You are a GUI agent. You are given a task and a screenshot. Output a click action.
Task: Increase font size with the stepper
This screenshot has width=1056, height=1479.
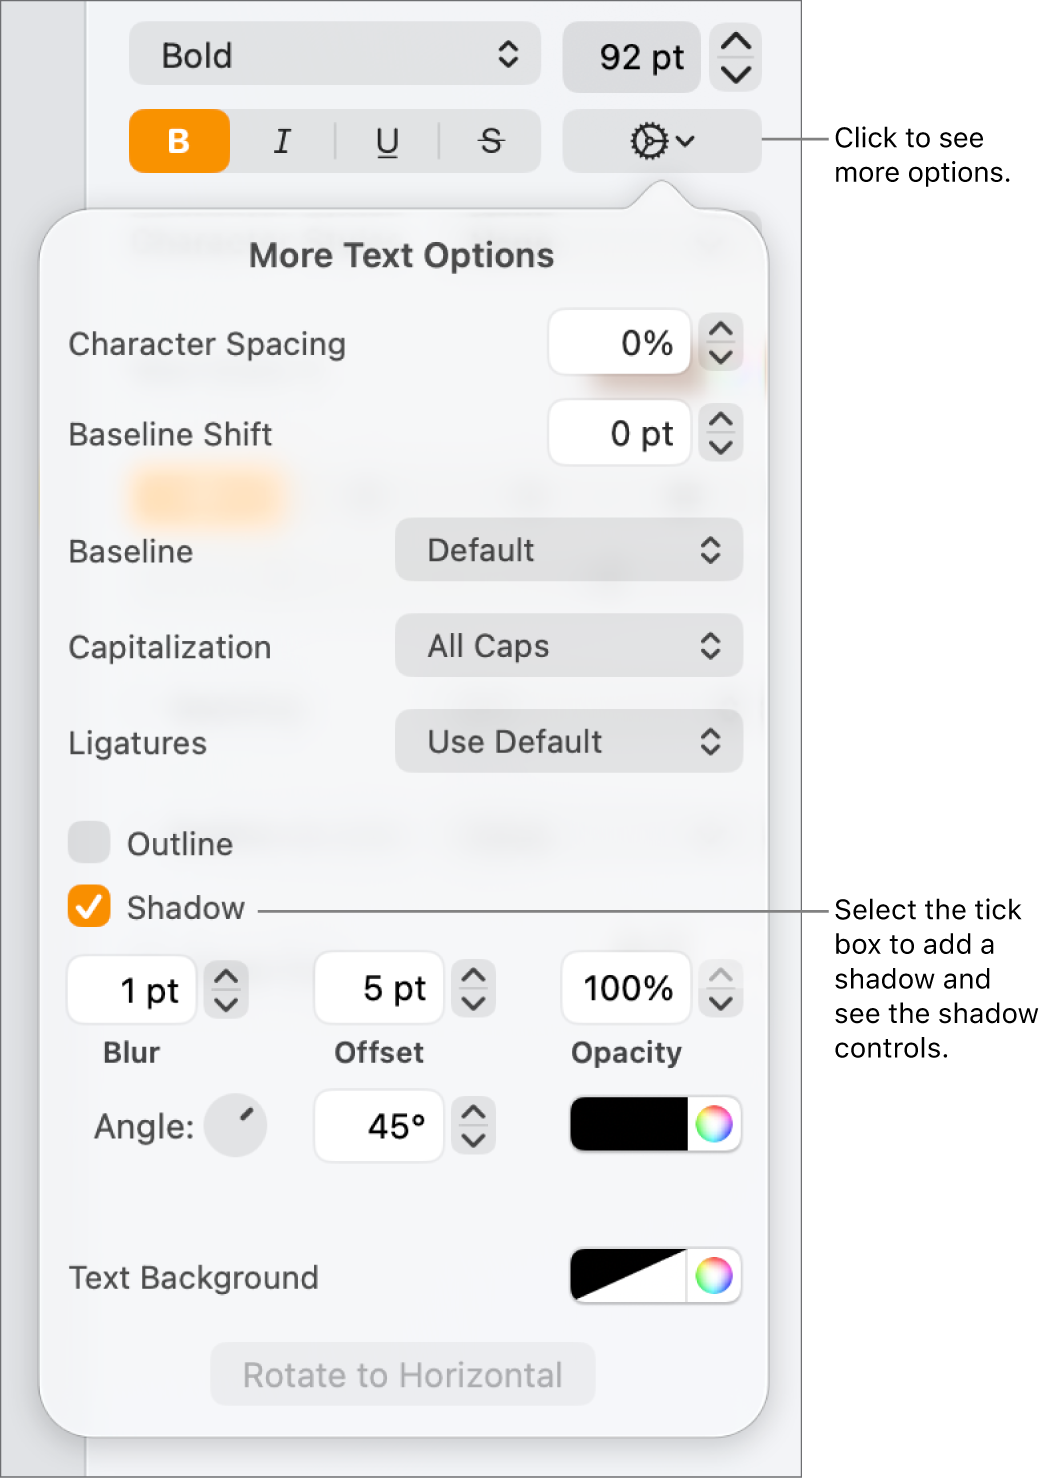coord(735,44)
